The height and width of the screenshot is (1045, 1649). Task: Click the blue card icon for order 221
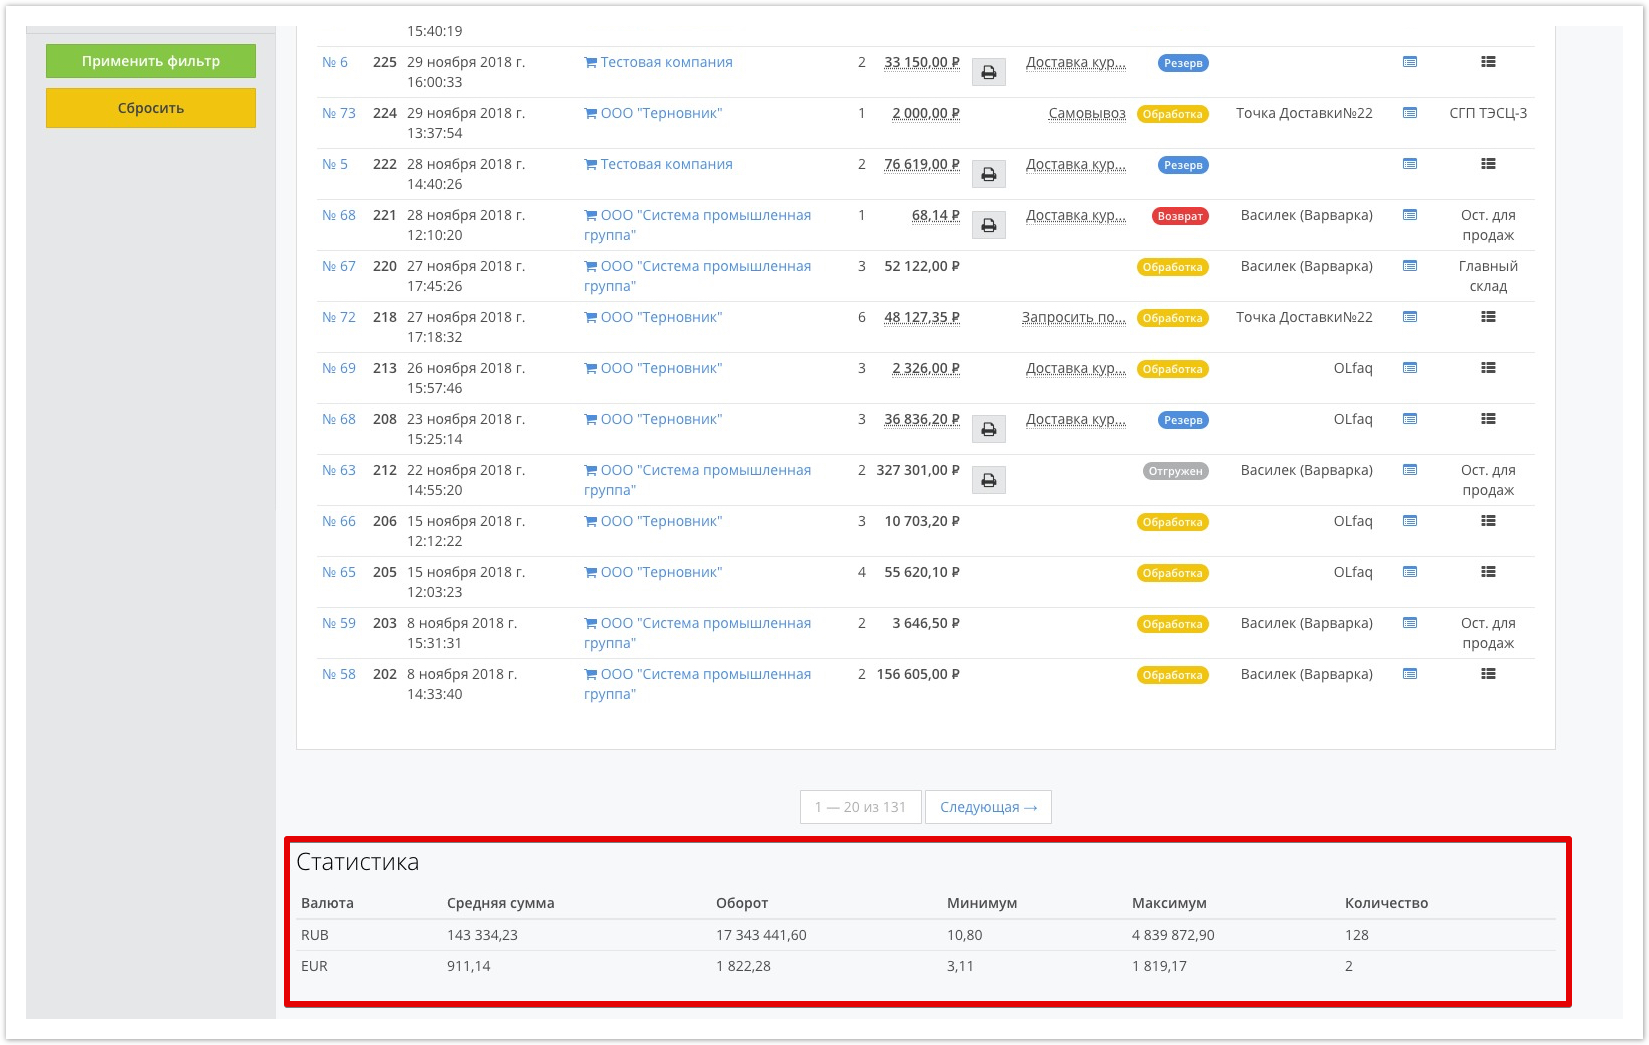tap(1410, 215)
